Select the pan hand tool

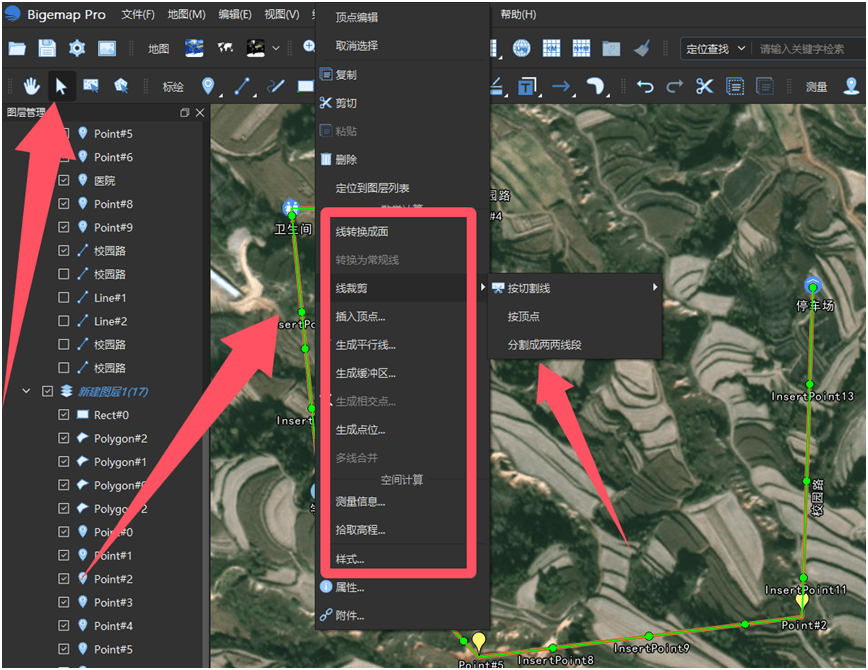[x=32, y=86]
